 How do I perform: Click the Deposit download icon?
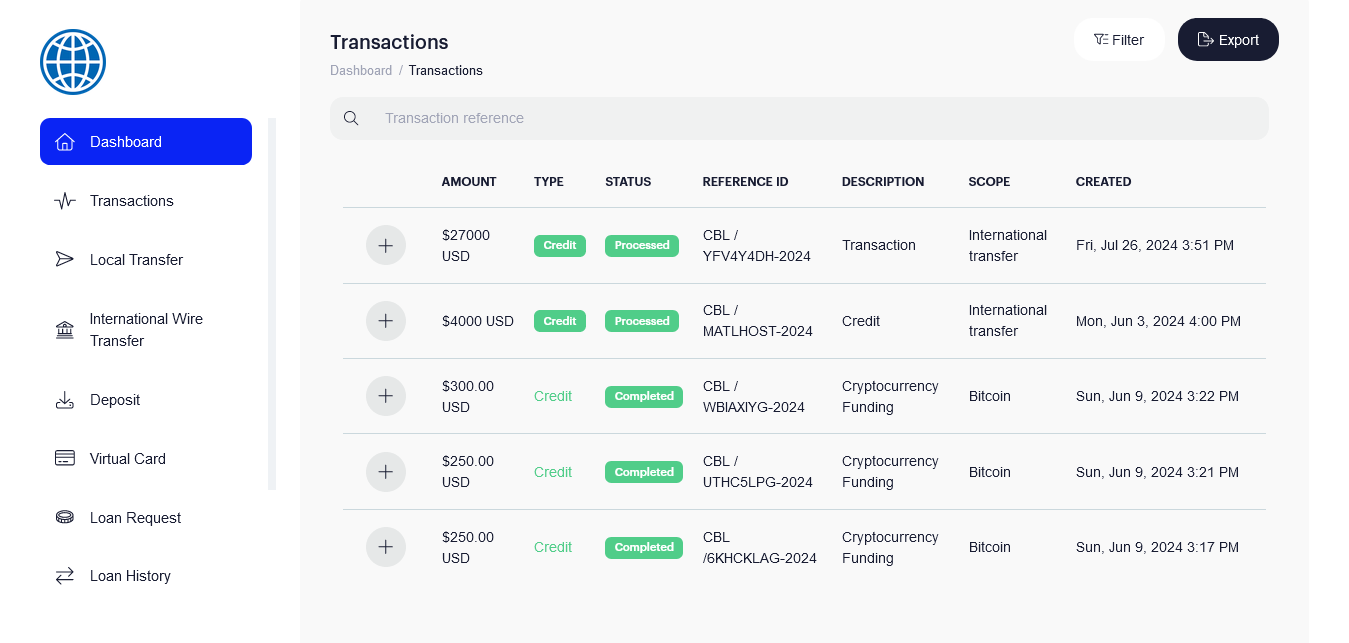[65, 400]
